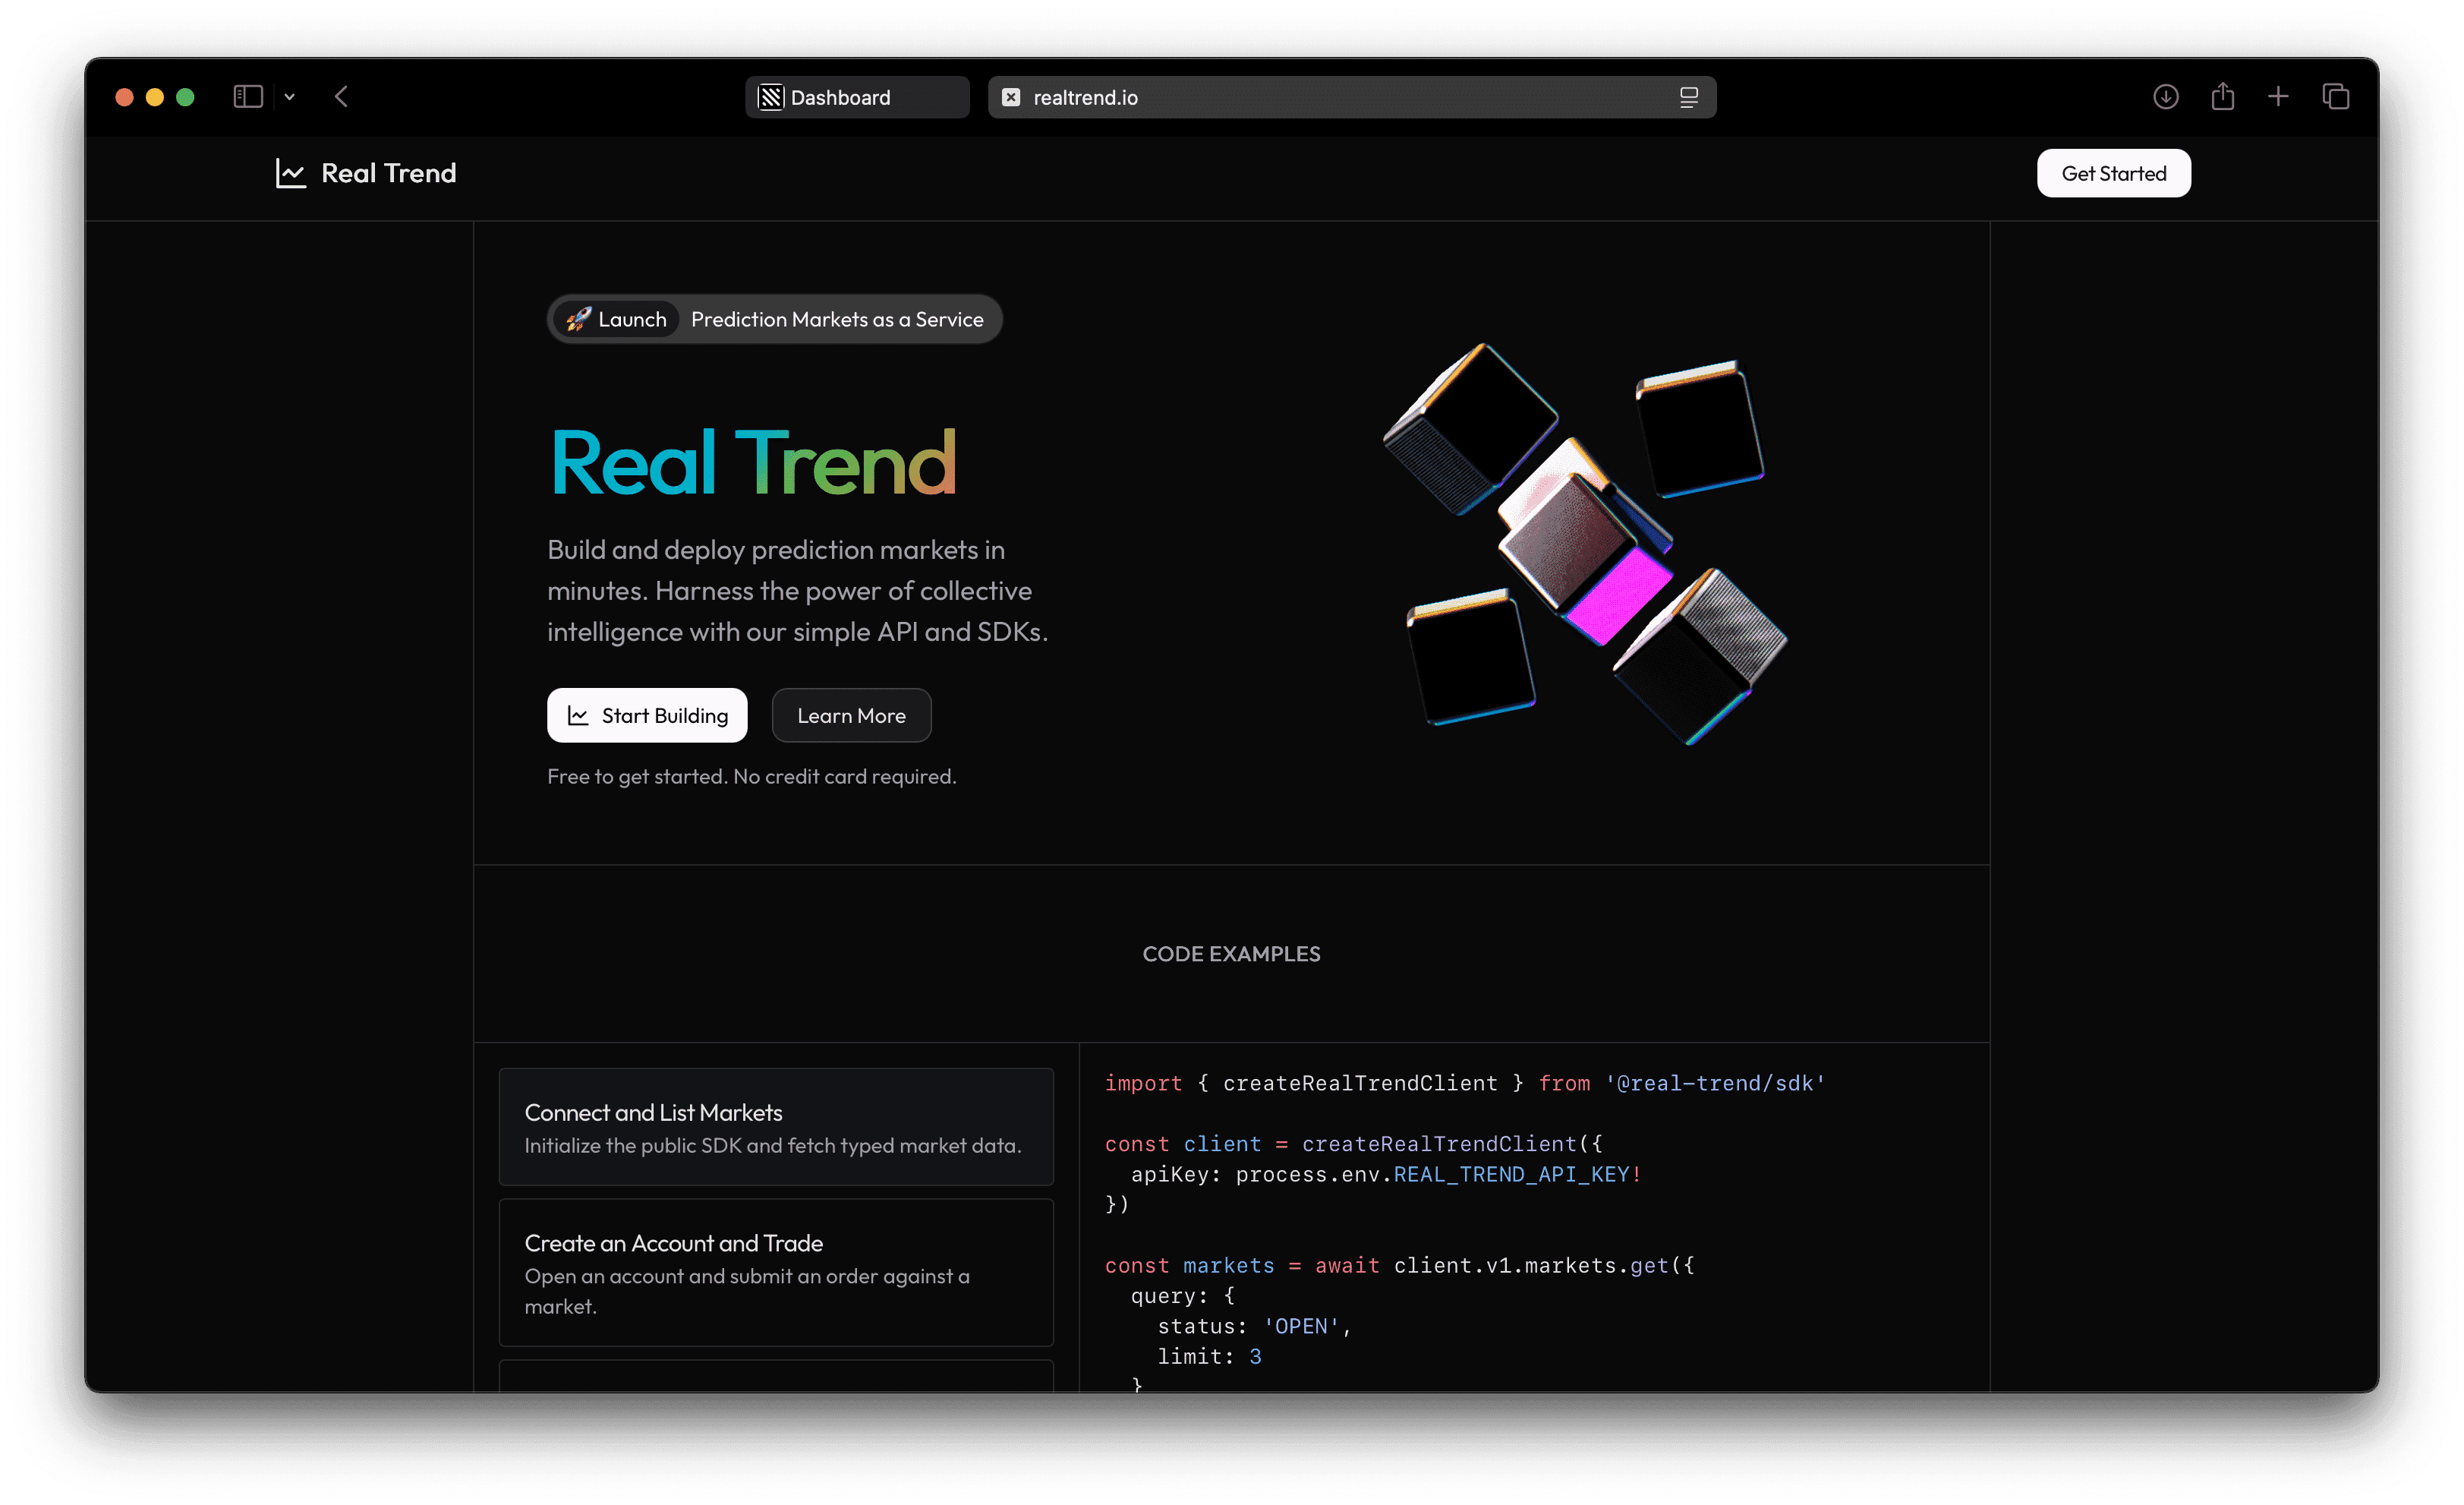This screenshot has height=1505, width=2464.
Task: Show the tab overview icon
Action: pyautogui.click(x=2337, y=96)
